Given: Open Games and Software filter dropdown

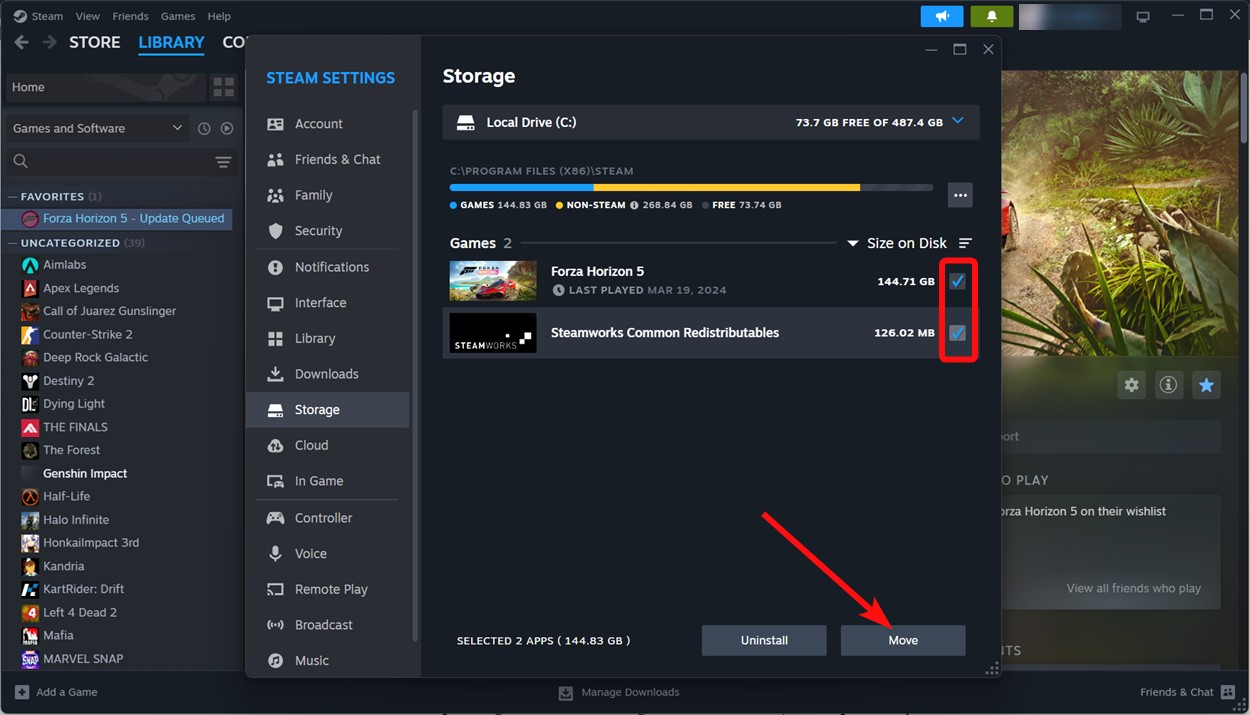Looking at the screenshot, I should 97,128.
